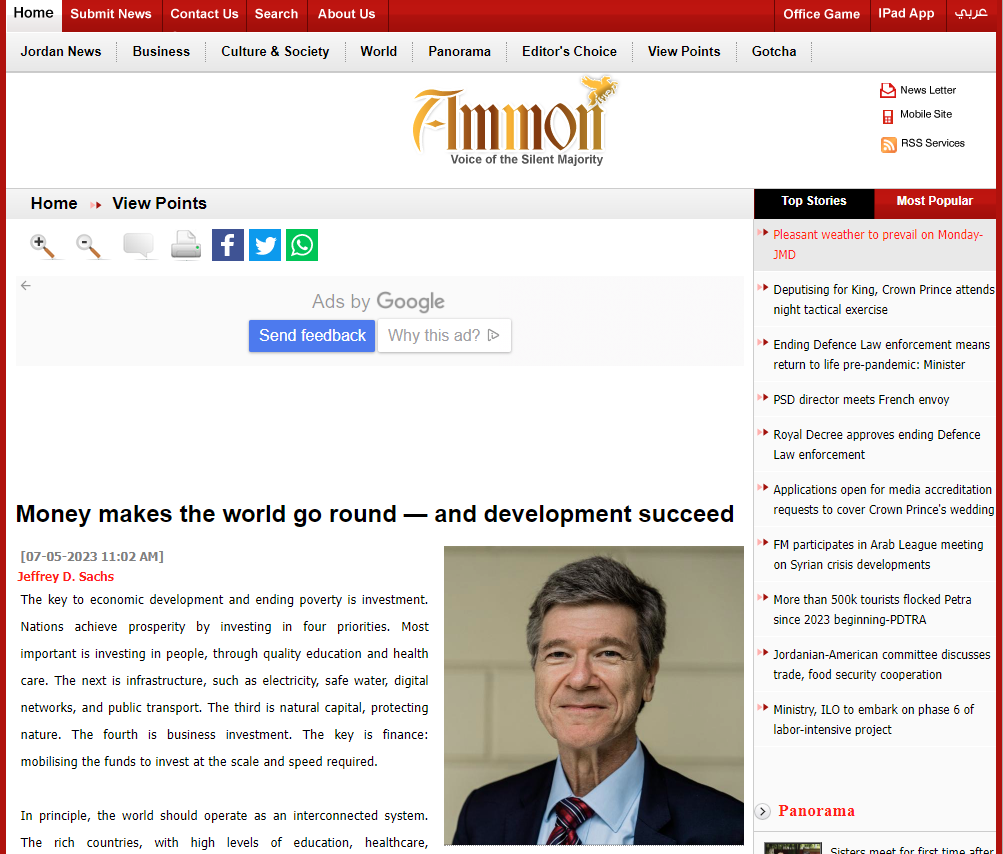The width and height of the screenshot is (1003, 854).
Task: Open media accreditation applications story
Action: (883, 500)
